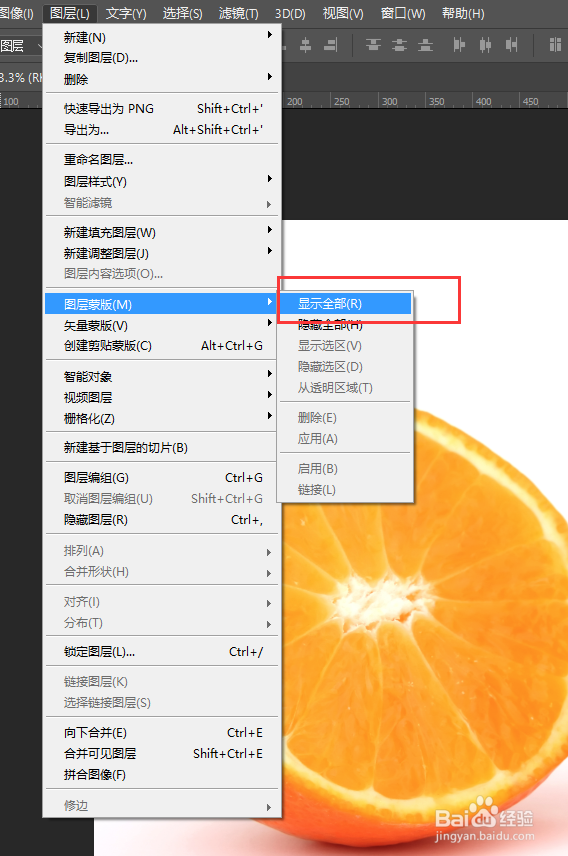Click 应用(A) in mask submenu
This screenshot has width=568, height=856.
point(345,439)
